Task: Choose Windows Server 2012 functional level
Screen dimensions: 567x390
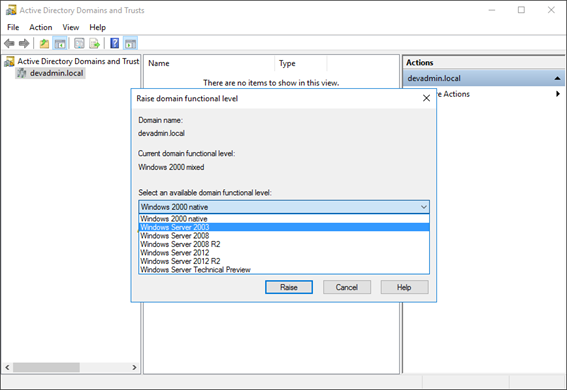Action: click(284, 253)
